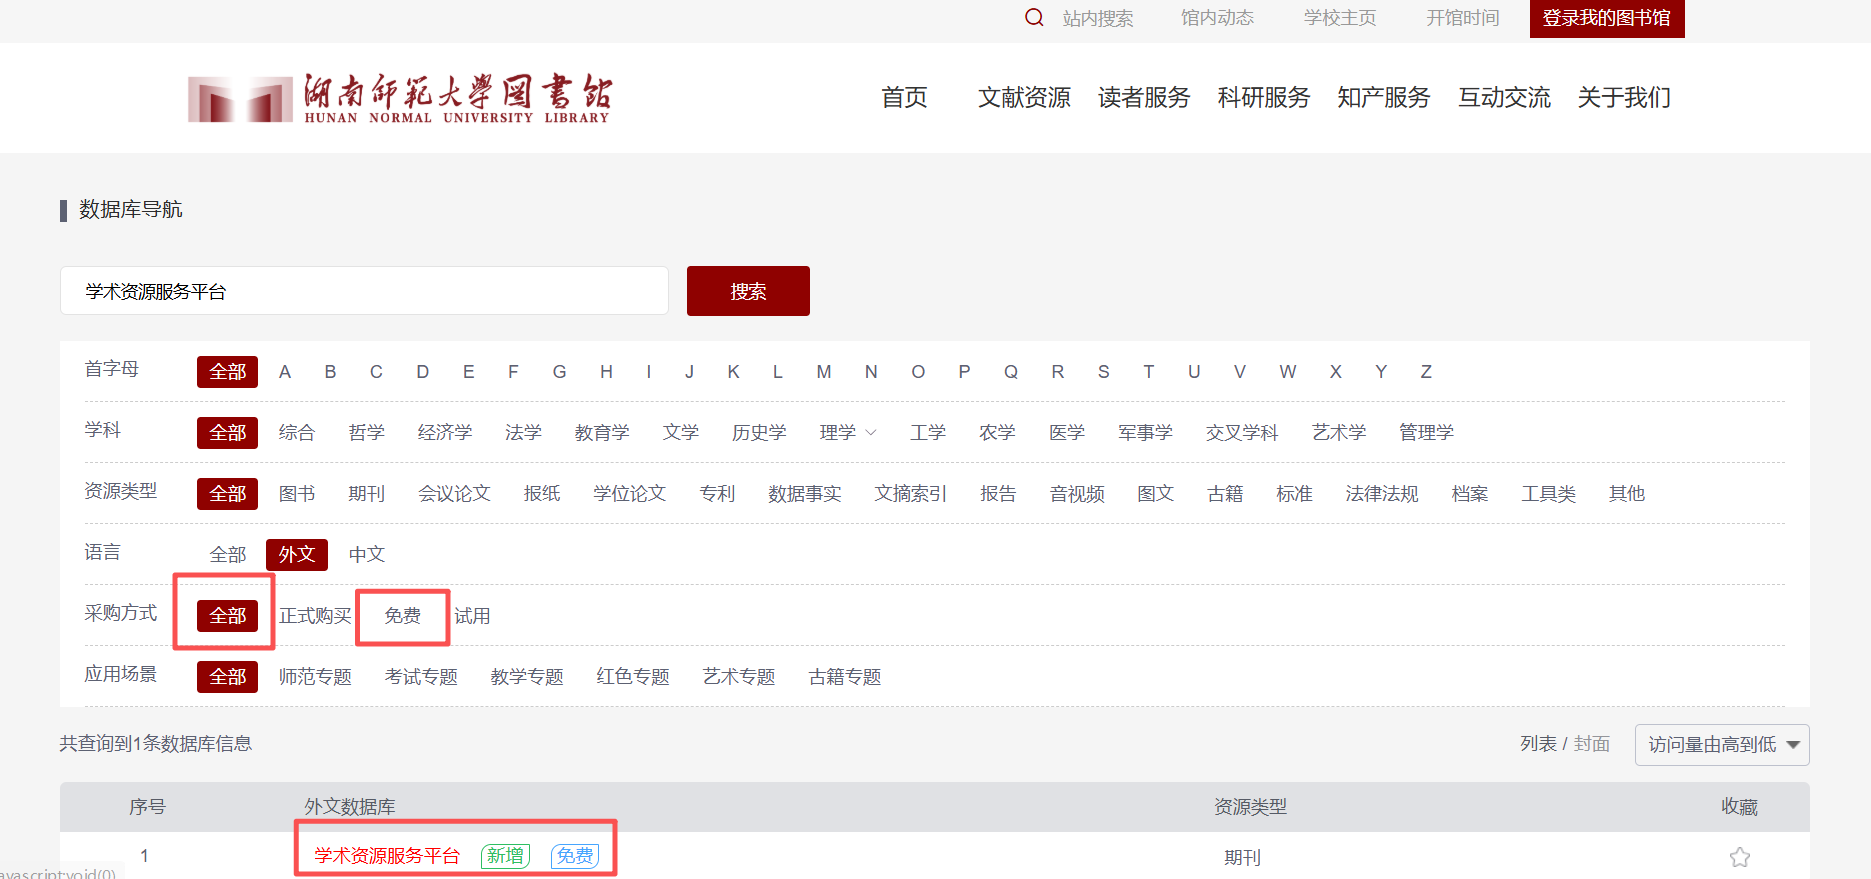The width and height of the screenshot is (1871, 879).
Task: Filter subject by 历史学
Action: 759,433
